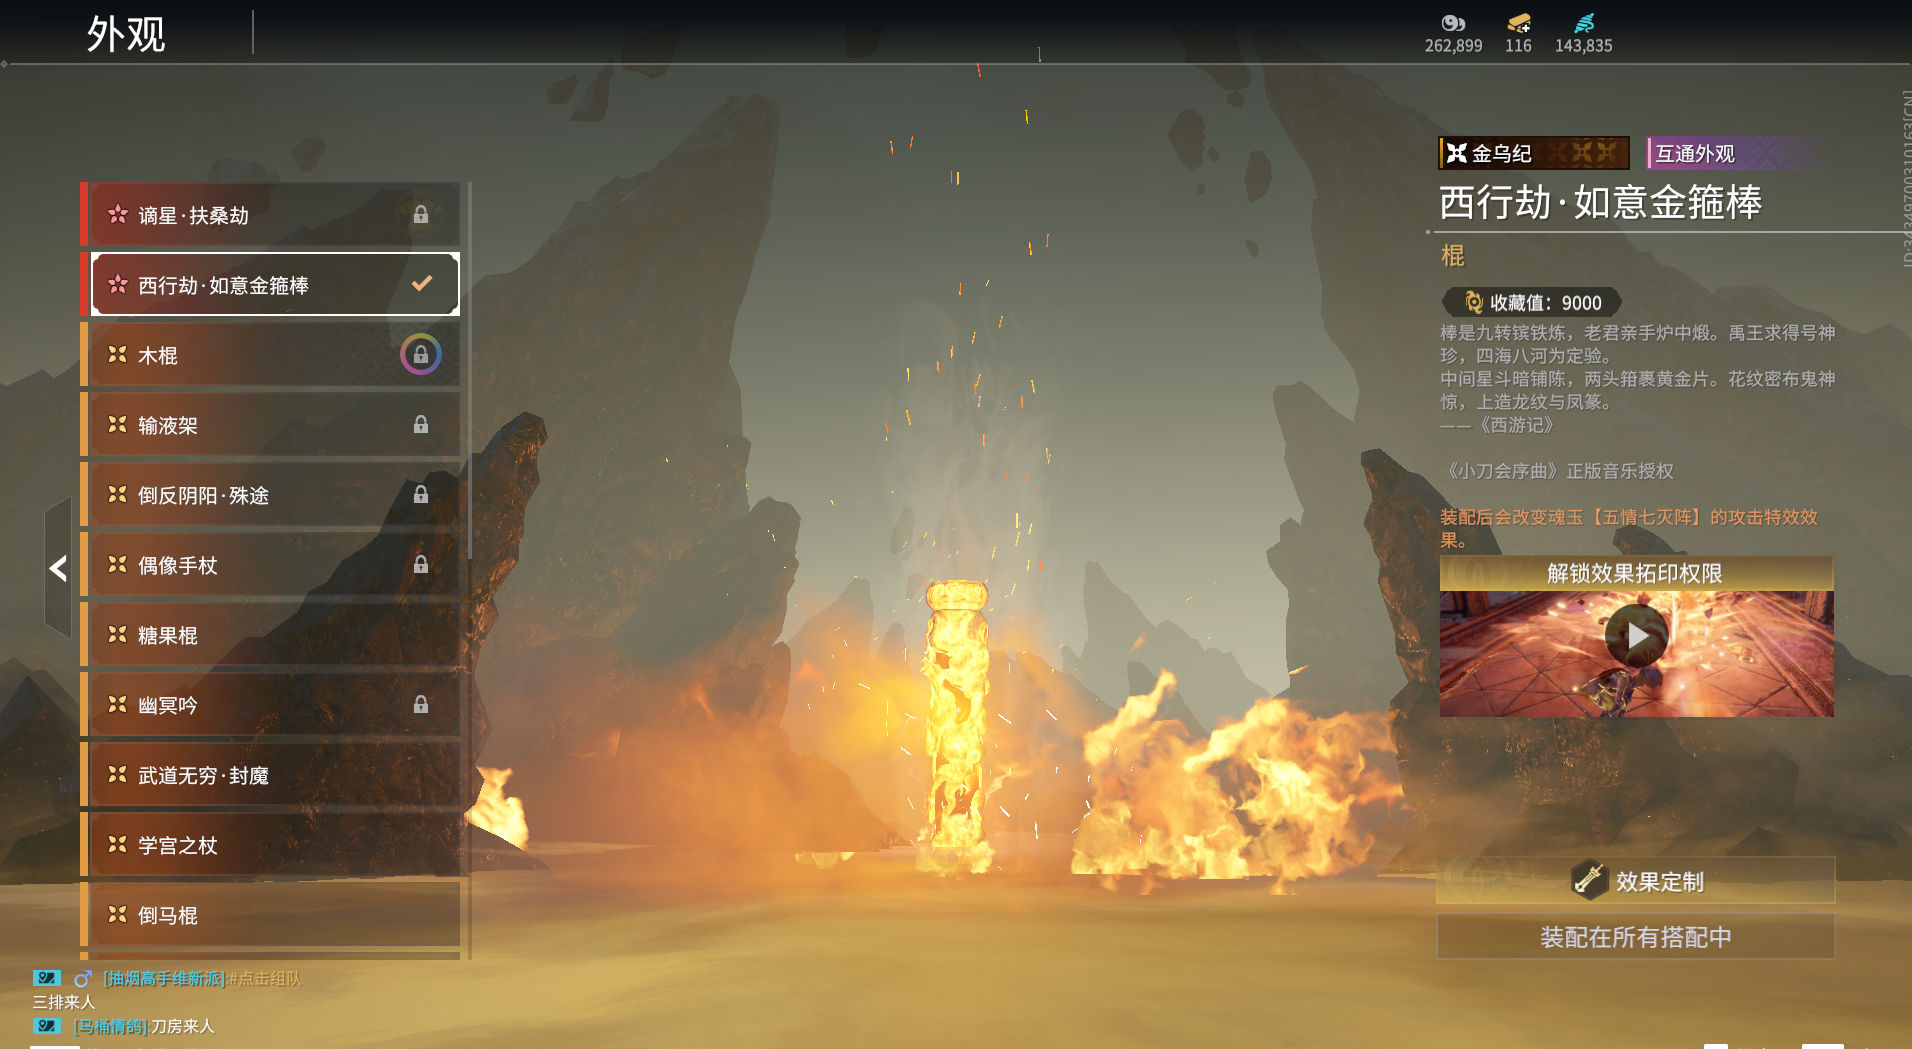Click the gold ticket currency icon

pyautogui.click(x=1518, y=23)
